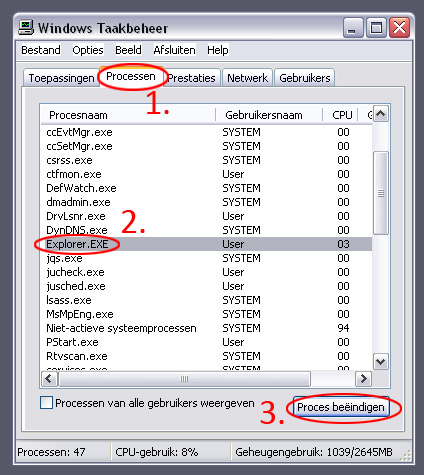The width and height of the screenshot is (424, 475).
Task: Switch to the Toepassingen tab
Action: click(61, 78)
